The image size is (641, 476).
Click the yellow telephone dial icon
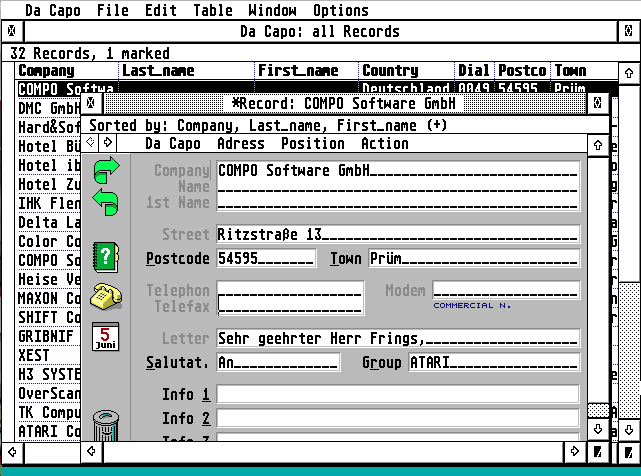[x=106, y=296]
